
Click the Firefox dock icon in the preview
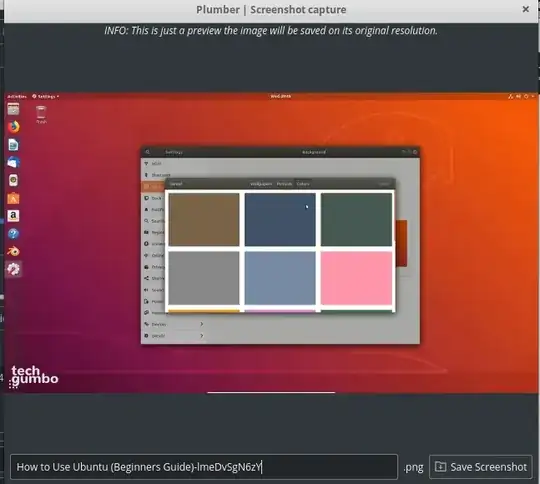13,127
